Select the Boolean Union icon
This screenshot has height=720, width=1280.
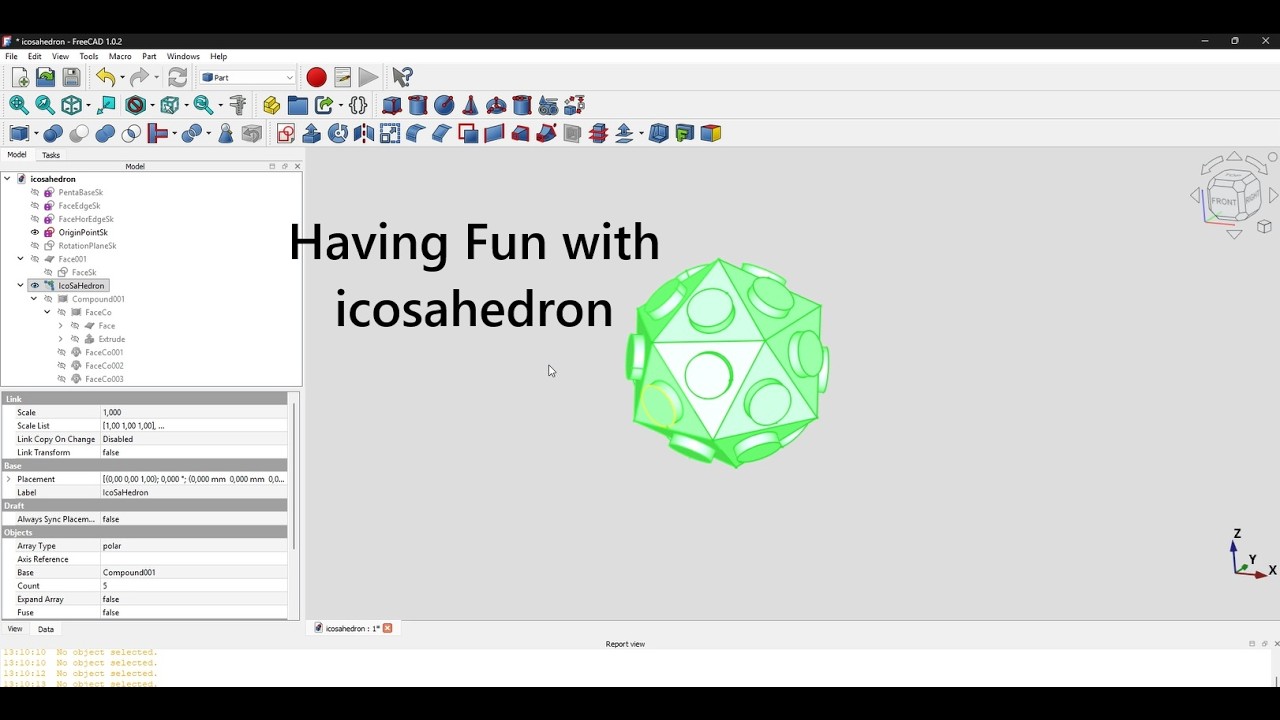[105, 133]
